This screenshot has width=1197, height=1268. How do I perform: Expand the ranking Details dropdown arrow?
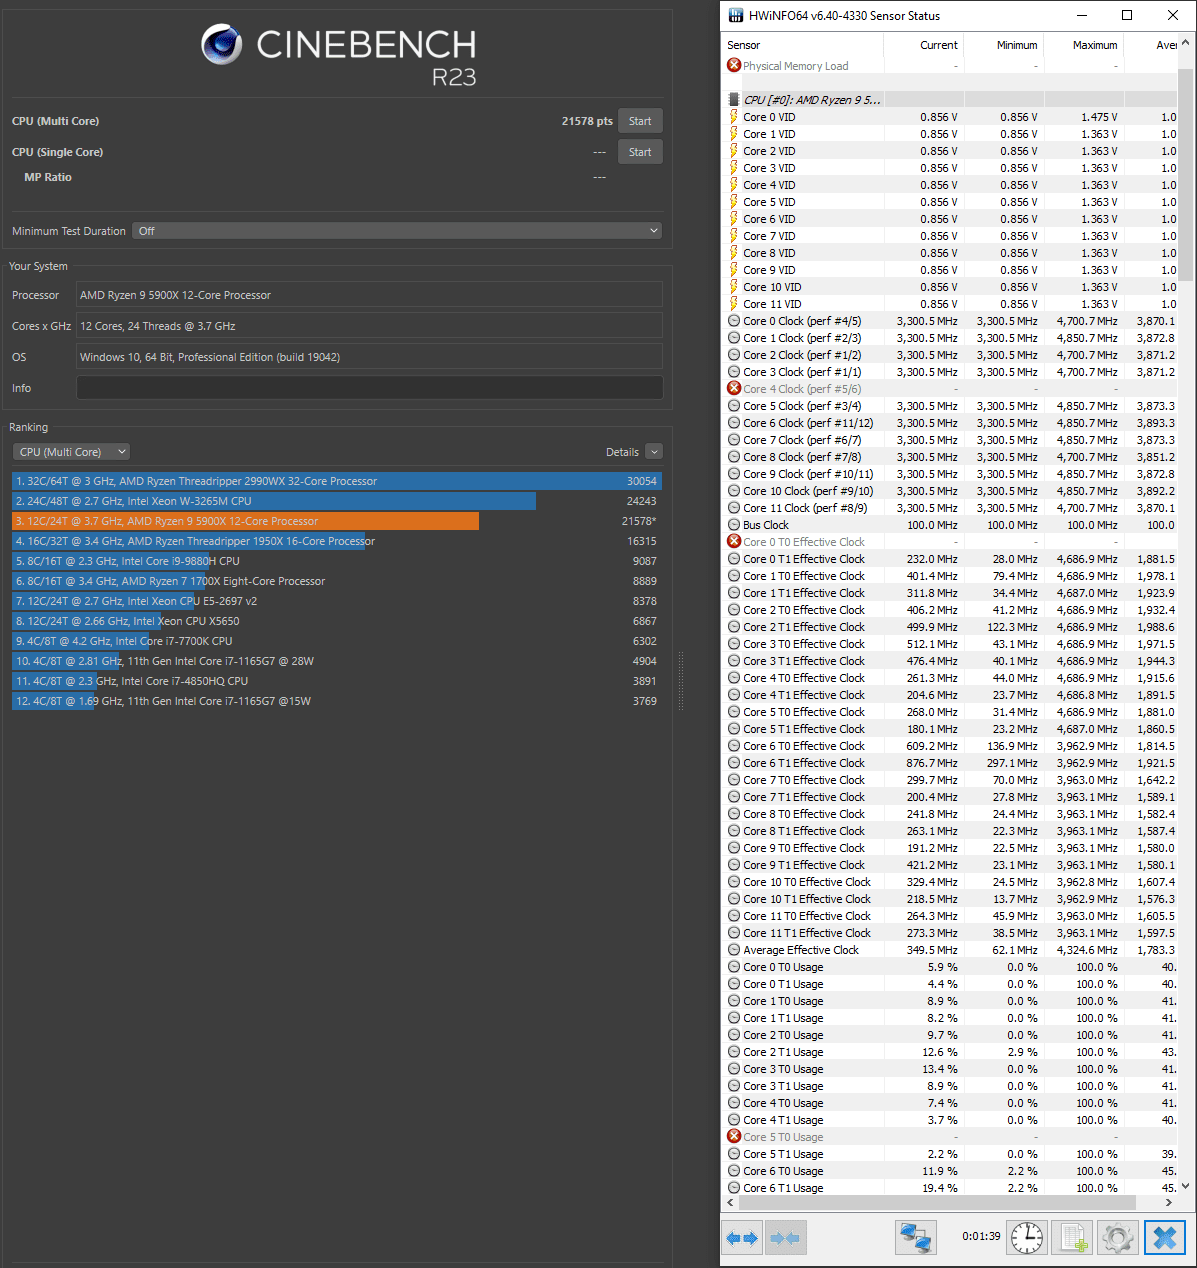(654, 452)
